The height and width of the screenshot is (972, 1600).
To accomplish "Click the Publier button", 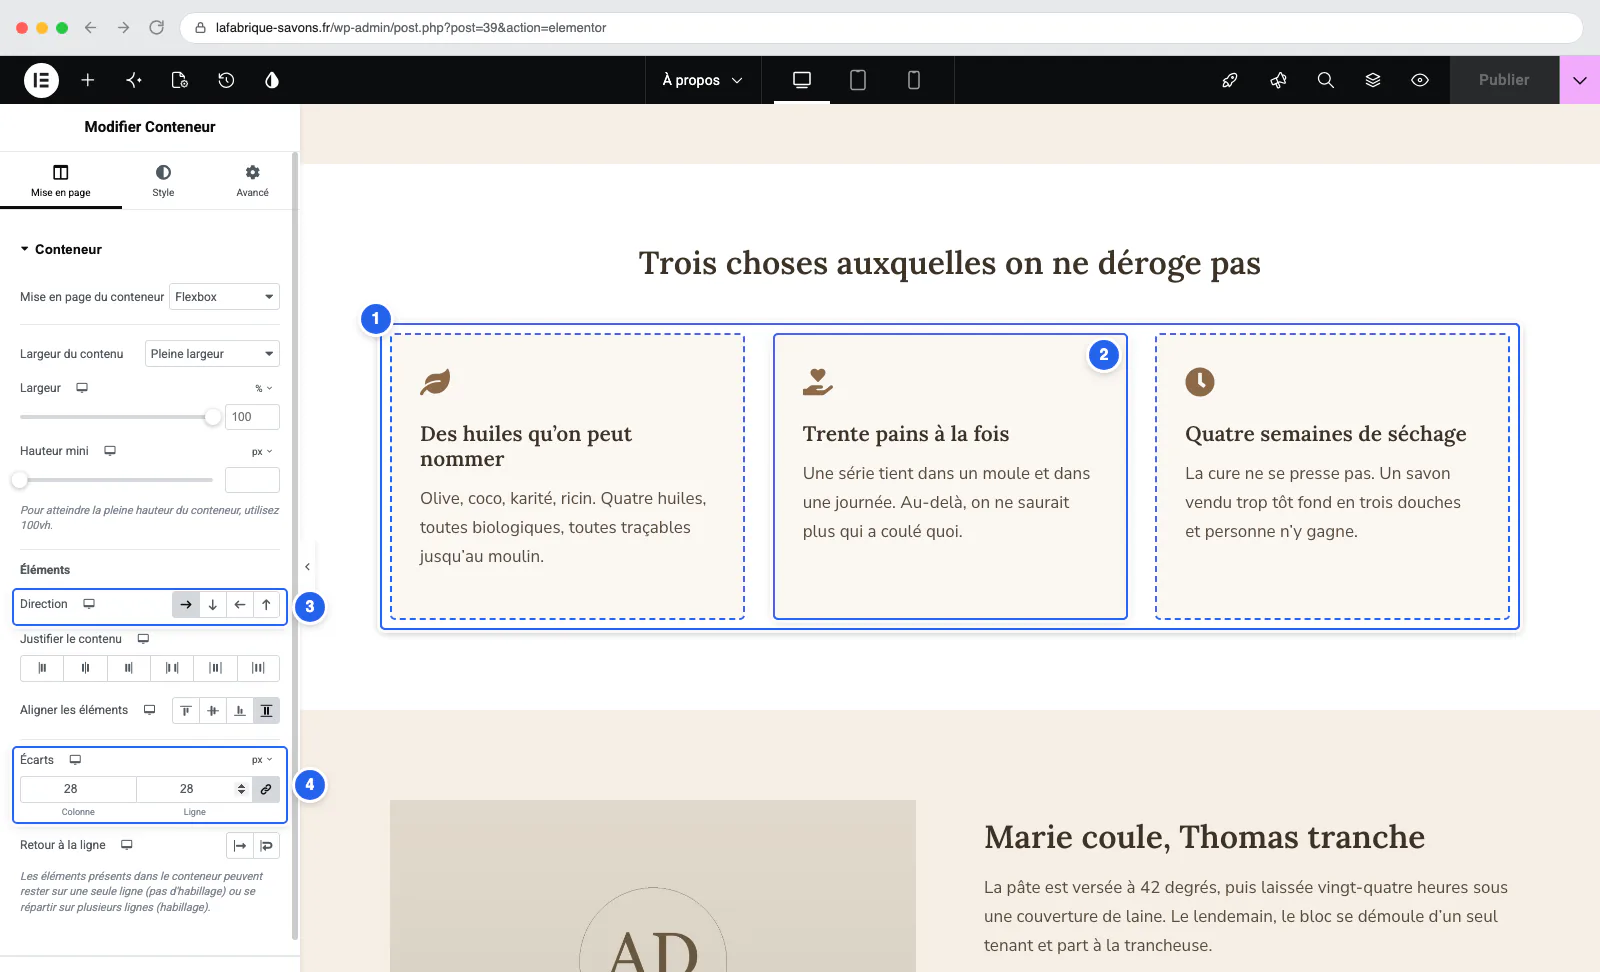I will pyautogui.click(x=1504, y=80).
